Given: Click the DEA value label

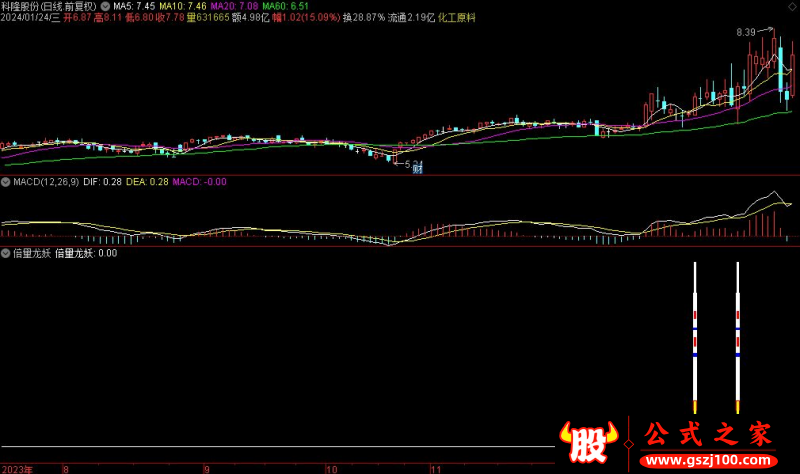Looking at the screenshot, I should tap(149, 182).
